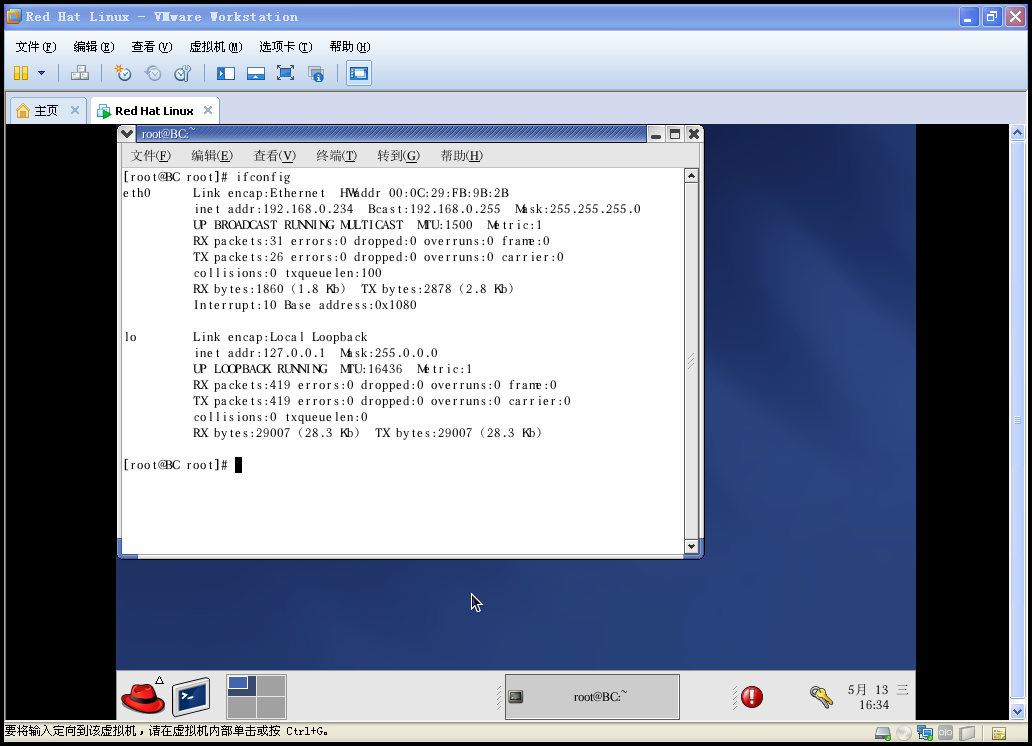
Task: Click the CD/DVD drive status icon
Action: 904,733
